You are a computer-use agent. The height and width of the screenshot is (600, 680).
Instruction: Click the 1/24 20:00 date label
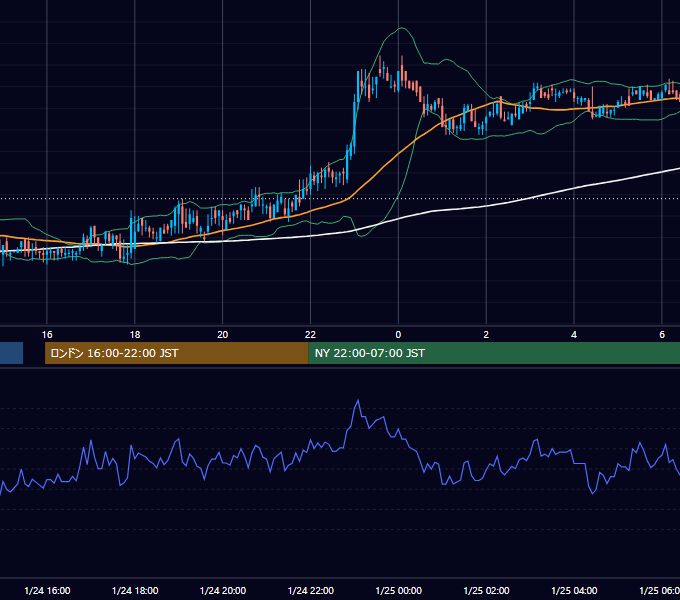(x=223, y=590)
